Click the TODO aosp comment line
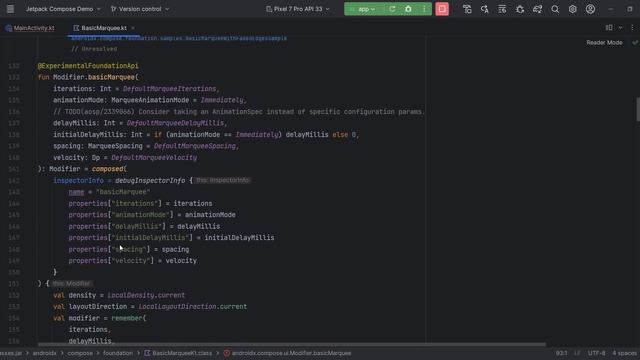The height and width of the screenshot is (360, 640). (x=239, y=111)
